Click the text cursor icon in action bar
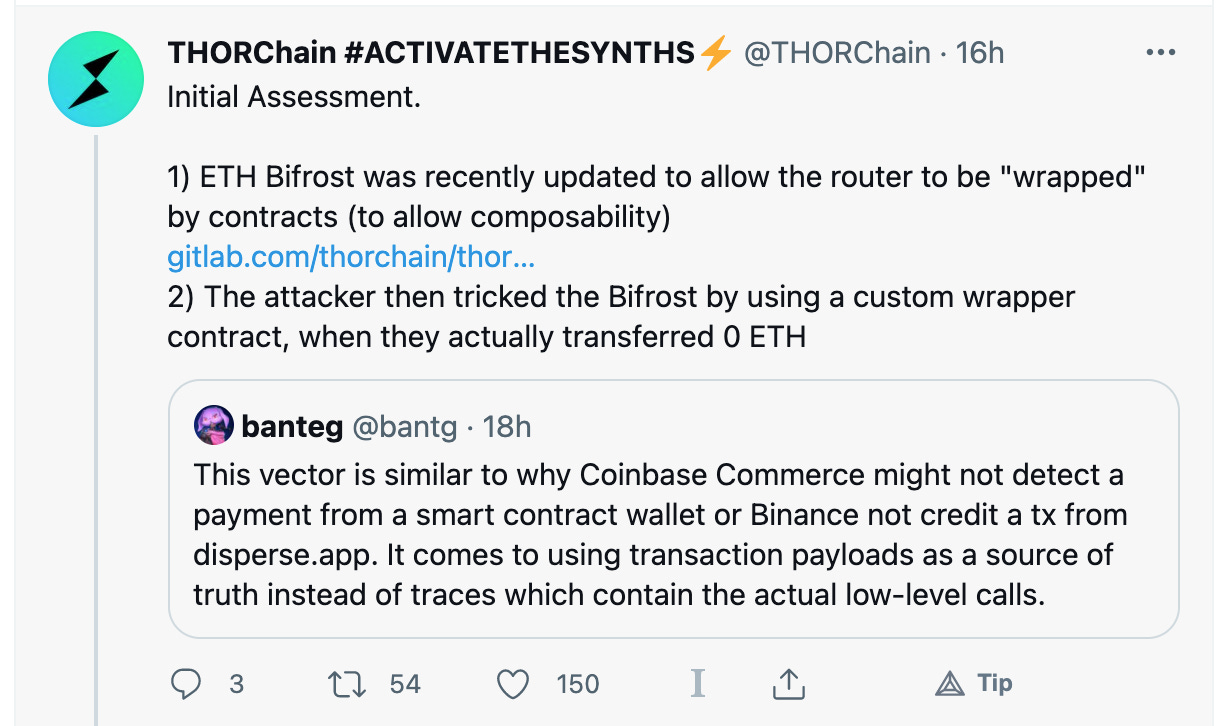This screenshot has width=1220, height=726. (698, 683)
